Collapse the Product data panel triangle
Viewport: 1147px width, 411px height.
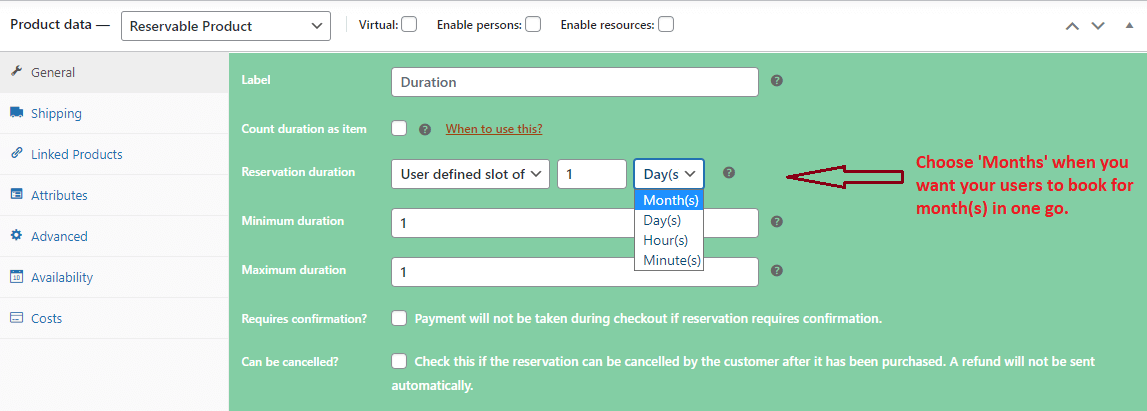pos(1125,26)
